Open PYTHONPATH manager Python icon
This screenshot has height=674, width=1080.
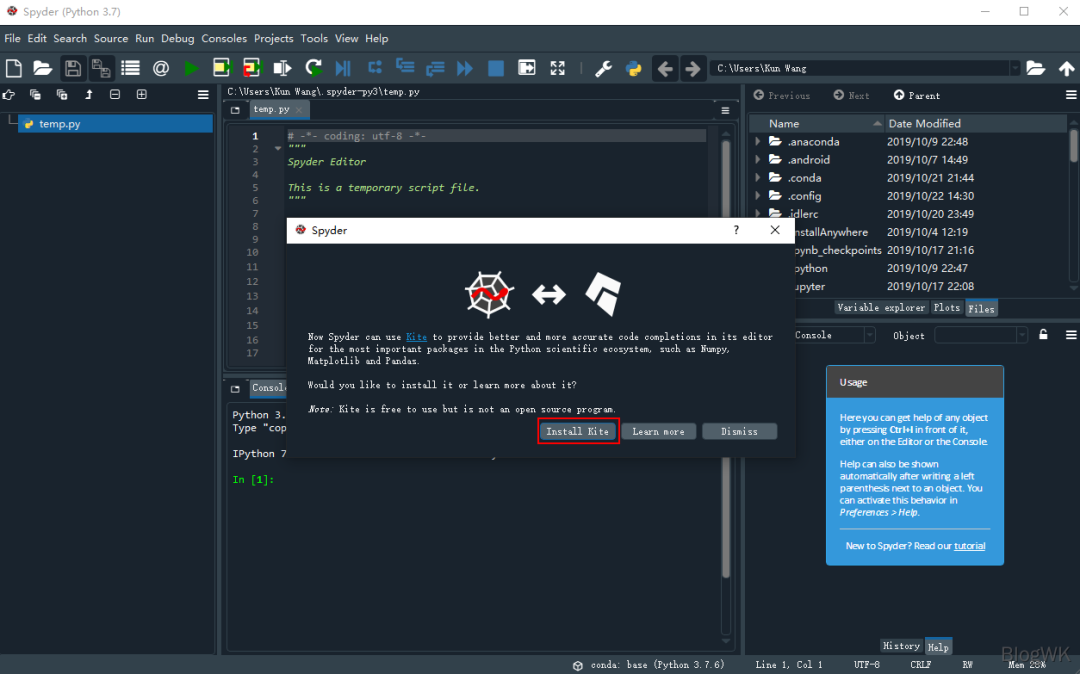click(x=634, y=68)
